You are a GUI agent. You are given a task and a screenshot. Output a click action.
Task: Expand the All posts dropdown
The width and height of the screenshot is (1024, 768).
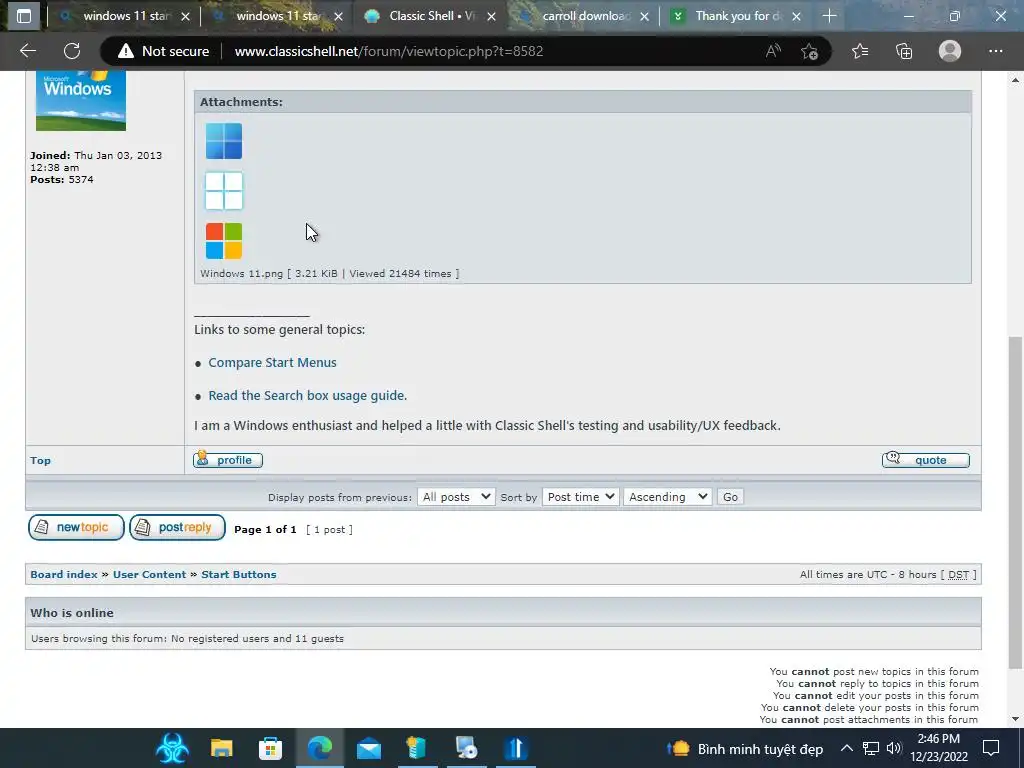point(456,497)
